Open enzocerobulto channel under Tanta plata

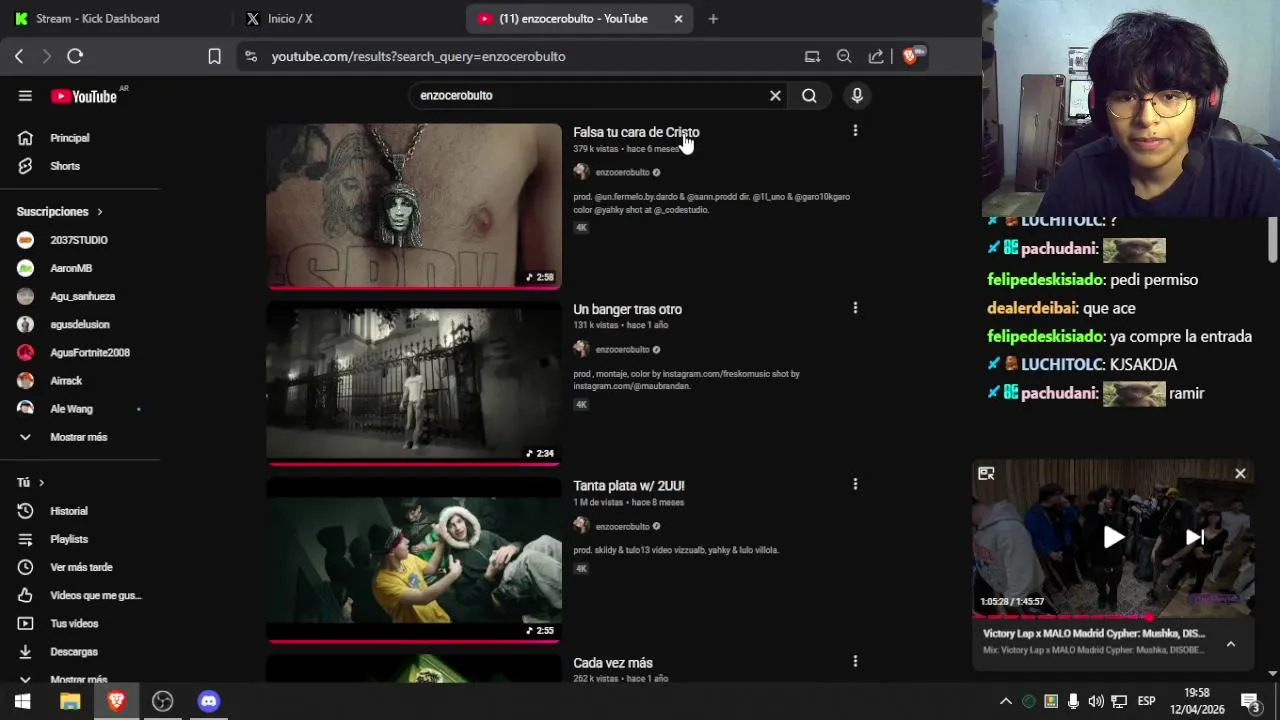pos(622,526)
